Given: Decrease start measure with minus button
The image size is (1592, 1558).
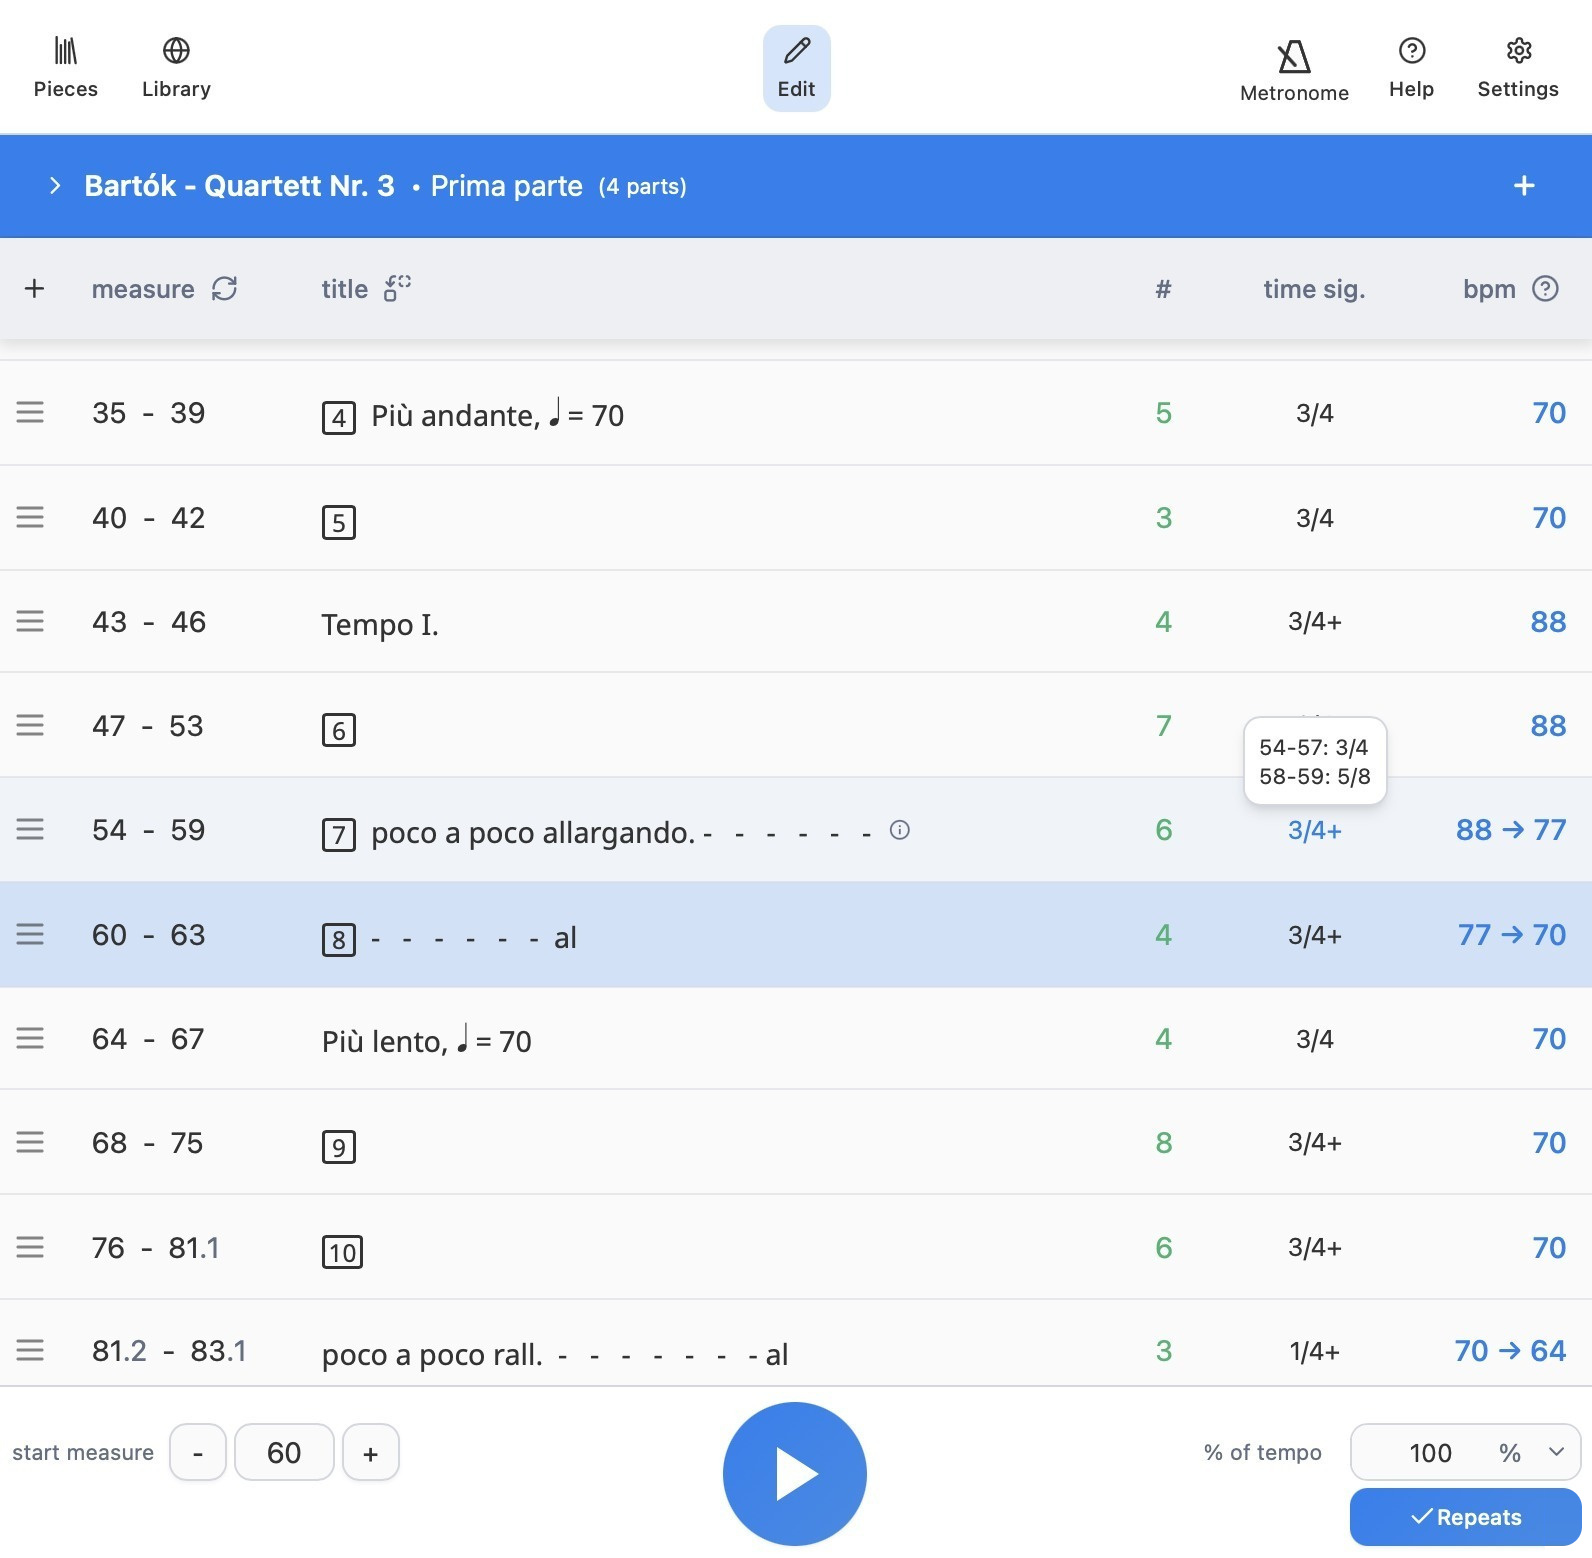Looking at the screenshot, I should point(198,1452).
